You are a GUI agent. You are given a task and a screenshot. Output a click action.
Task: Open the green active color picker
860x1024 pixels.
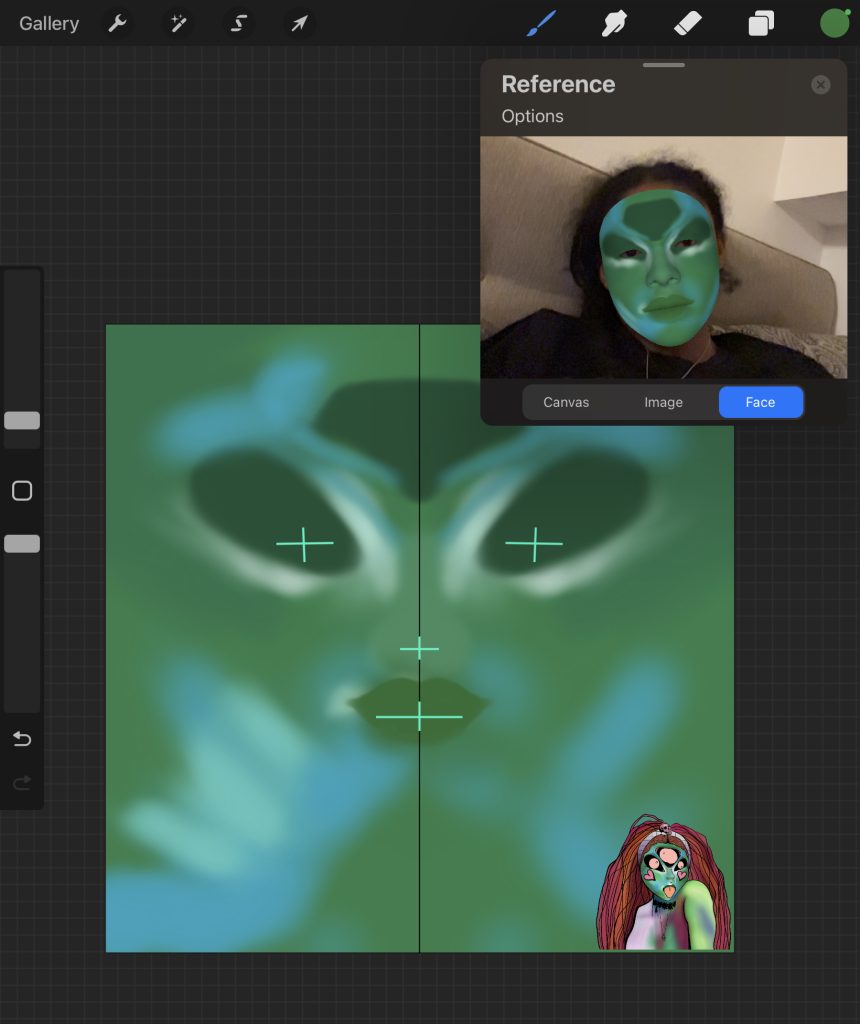pyautogui.click(x=835, y=24)
